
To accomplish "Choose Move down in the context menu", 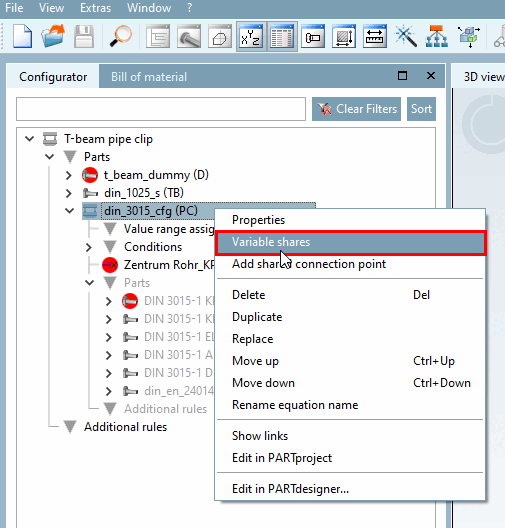I will point(350,383).
